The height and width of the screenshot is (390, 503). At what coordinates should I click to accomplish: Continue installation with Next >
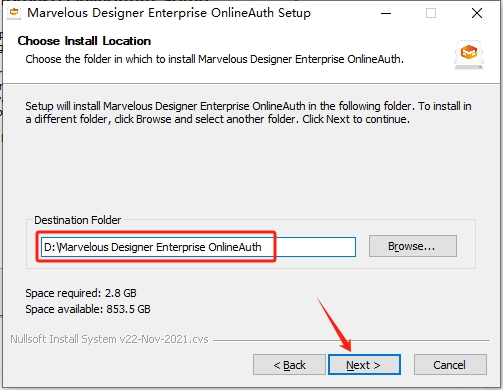coord(364,365)
